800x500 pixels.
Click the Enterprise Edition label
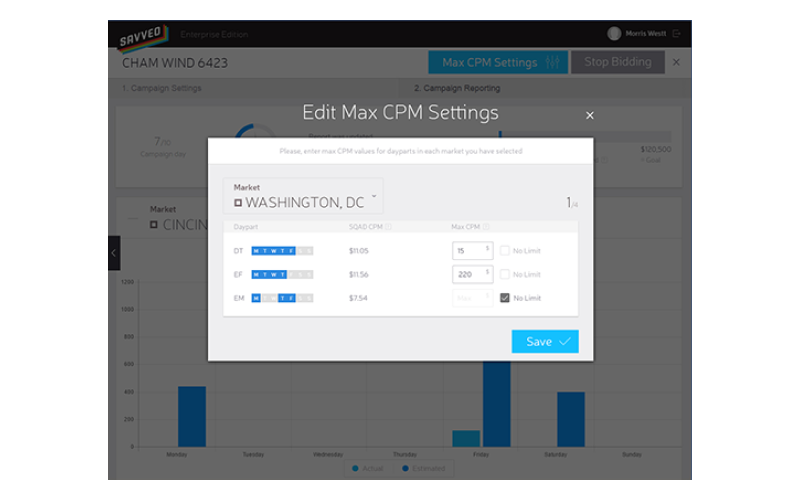point(214,35)
